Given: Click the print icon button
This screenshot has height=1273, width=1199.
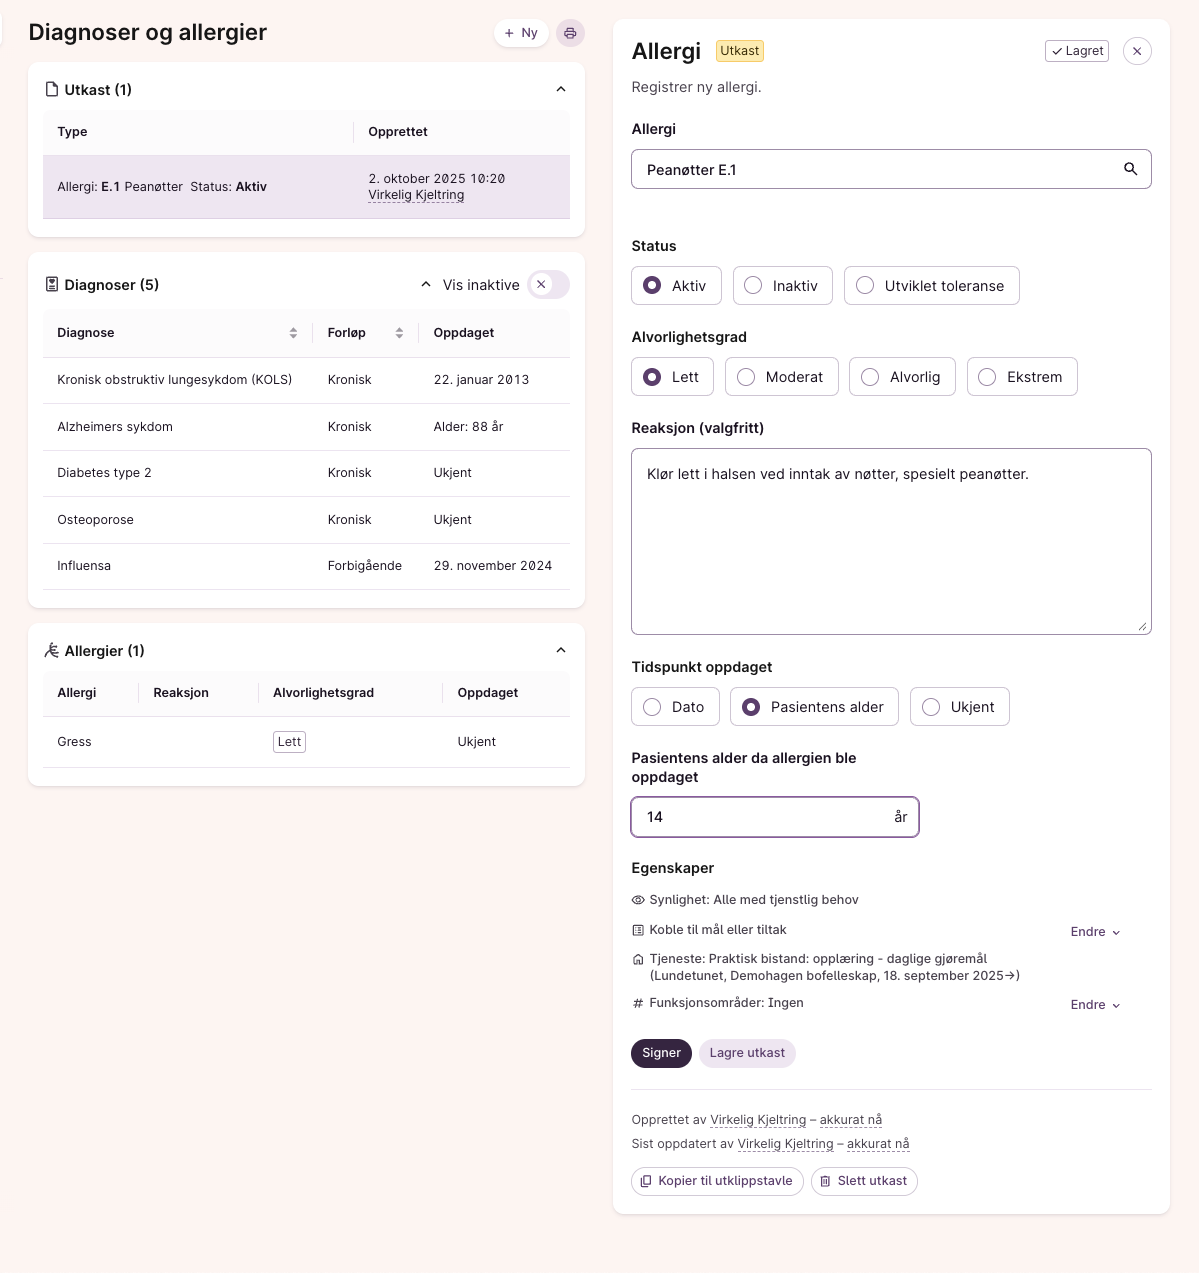Looking at the screenshot, I should [570, 33].
